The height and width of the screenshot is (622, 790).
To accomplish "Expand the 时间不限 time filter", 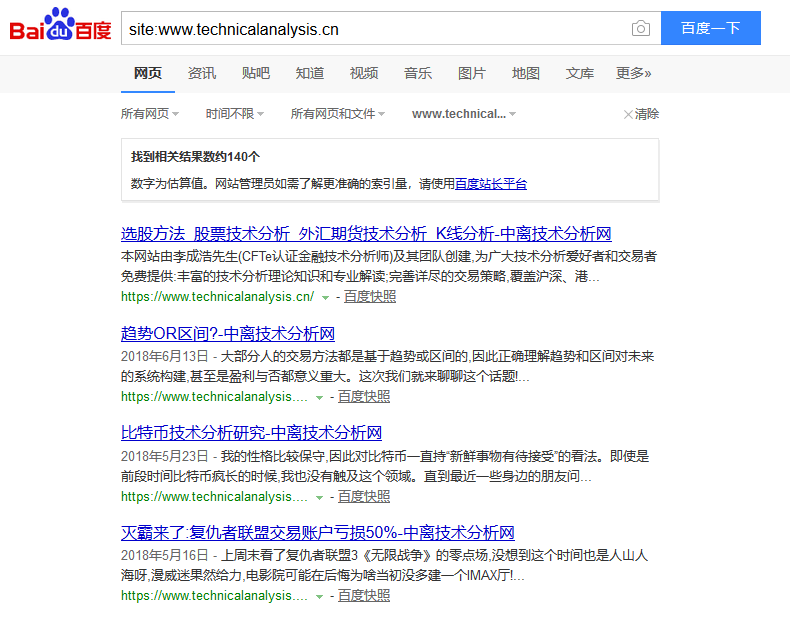I will click(x=234, y=114).
